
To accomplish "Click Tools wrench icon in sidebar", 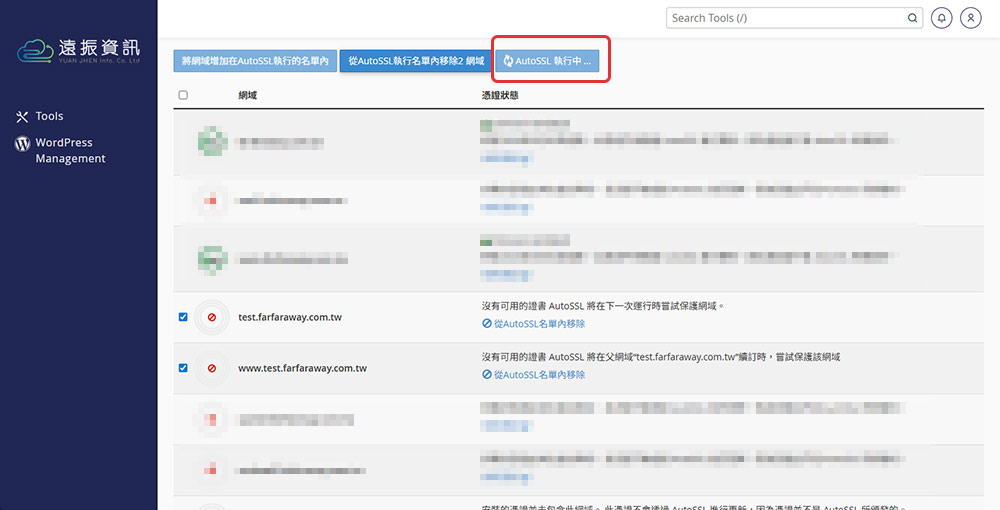I will click(22, 117).
